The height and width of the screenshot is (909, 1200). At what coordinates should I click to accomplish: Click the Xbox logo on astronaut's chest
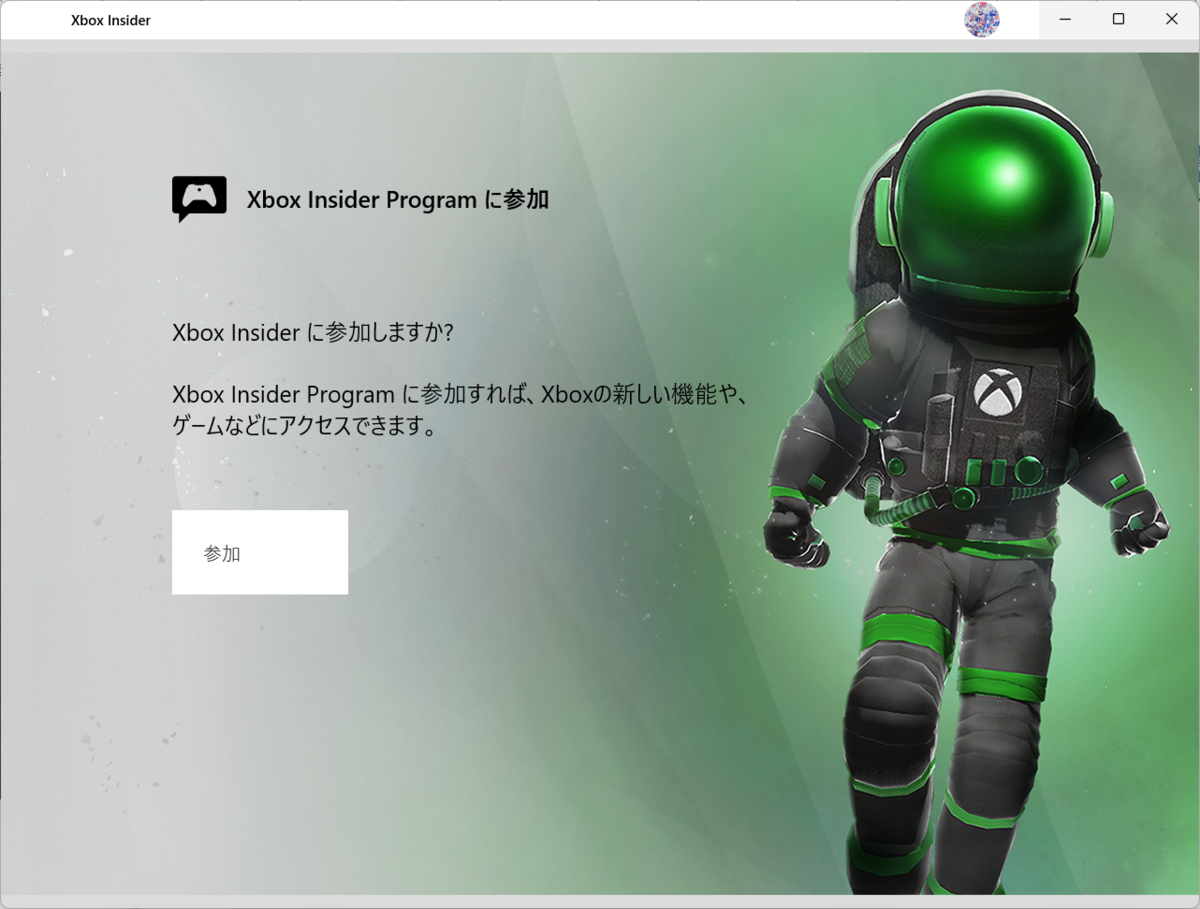coord(996,392)
